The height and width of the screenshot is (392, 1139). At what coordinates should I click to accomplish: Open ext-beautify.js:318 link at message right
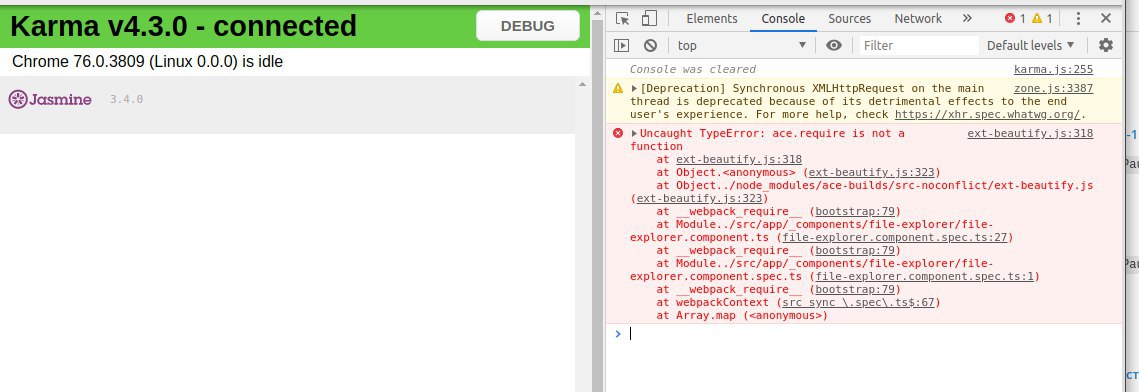point(1030,134)
